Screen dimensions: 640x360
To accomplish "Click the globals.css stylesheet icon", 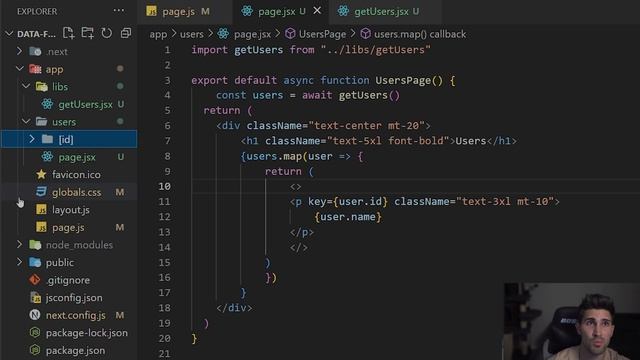I will coord(41,192).
